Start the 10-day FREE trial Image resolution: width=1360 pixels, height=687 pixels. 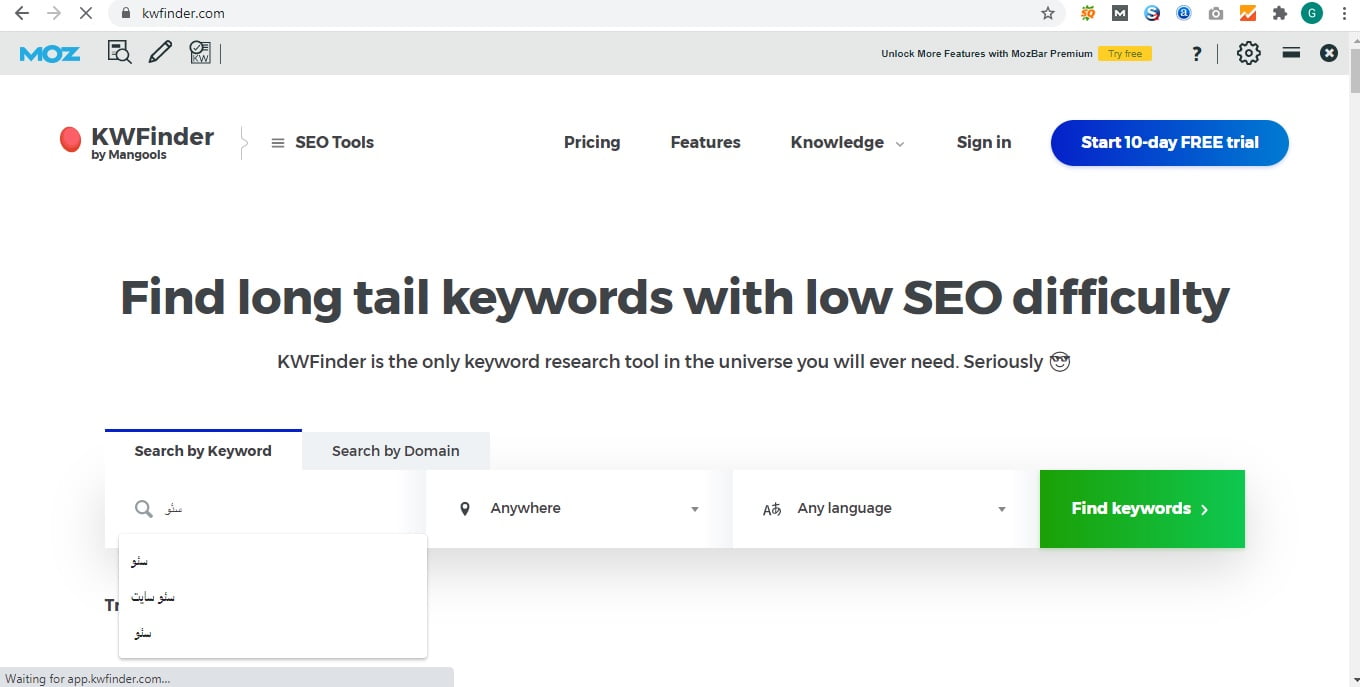(1169, 143)
